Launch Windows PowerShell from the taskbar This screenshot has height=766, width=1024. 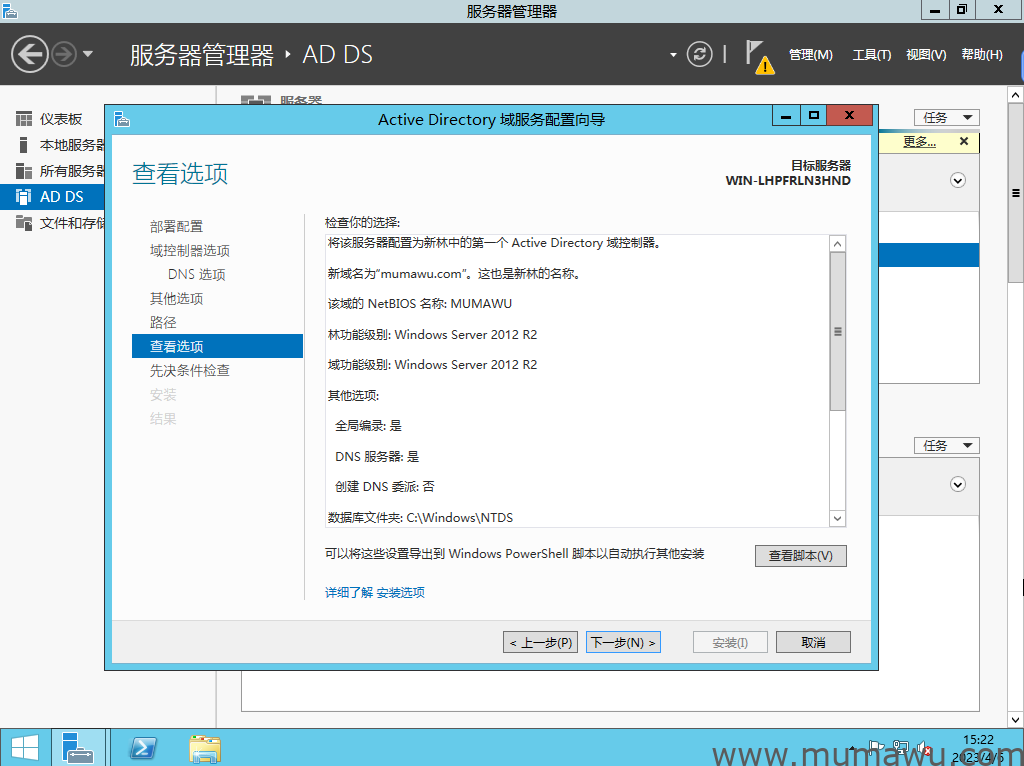(144, 747)
